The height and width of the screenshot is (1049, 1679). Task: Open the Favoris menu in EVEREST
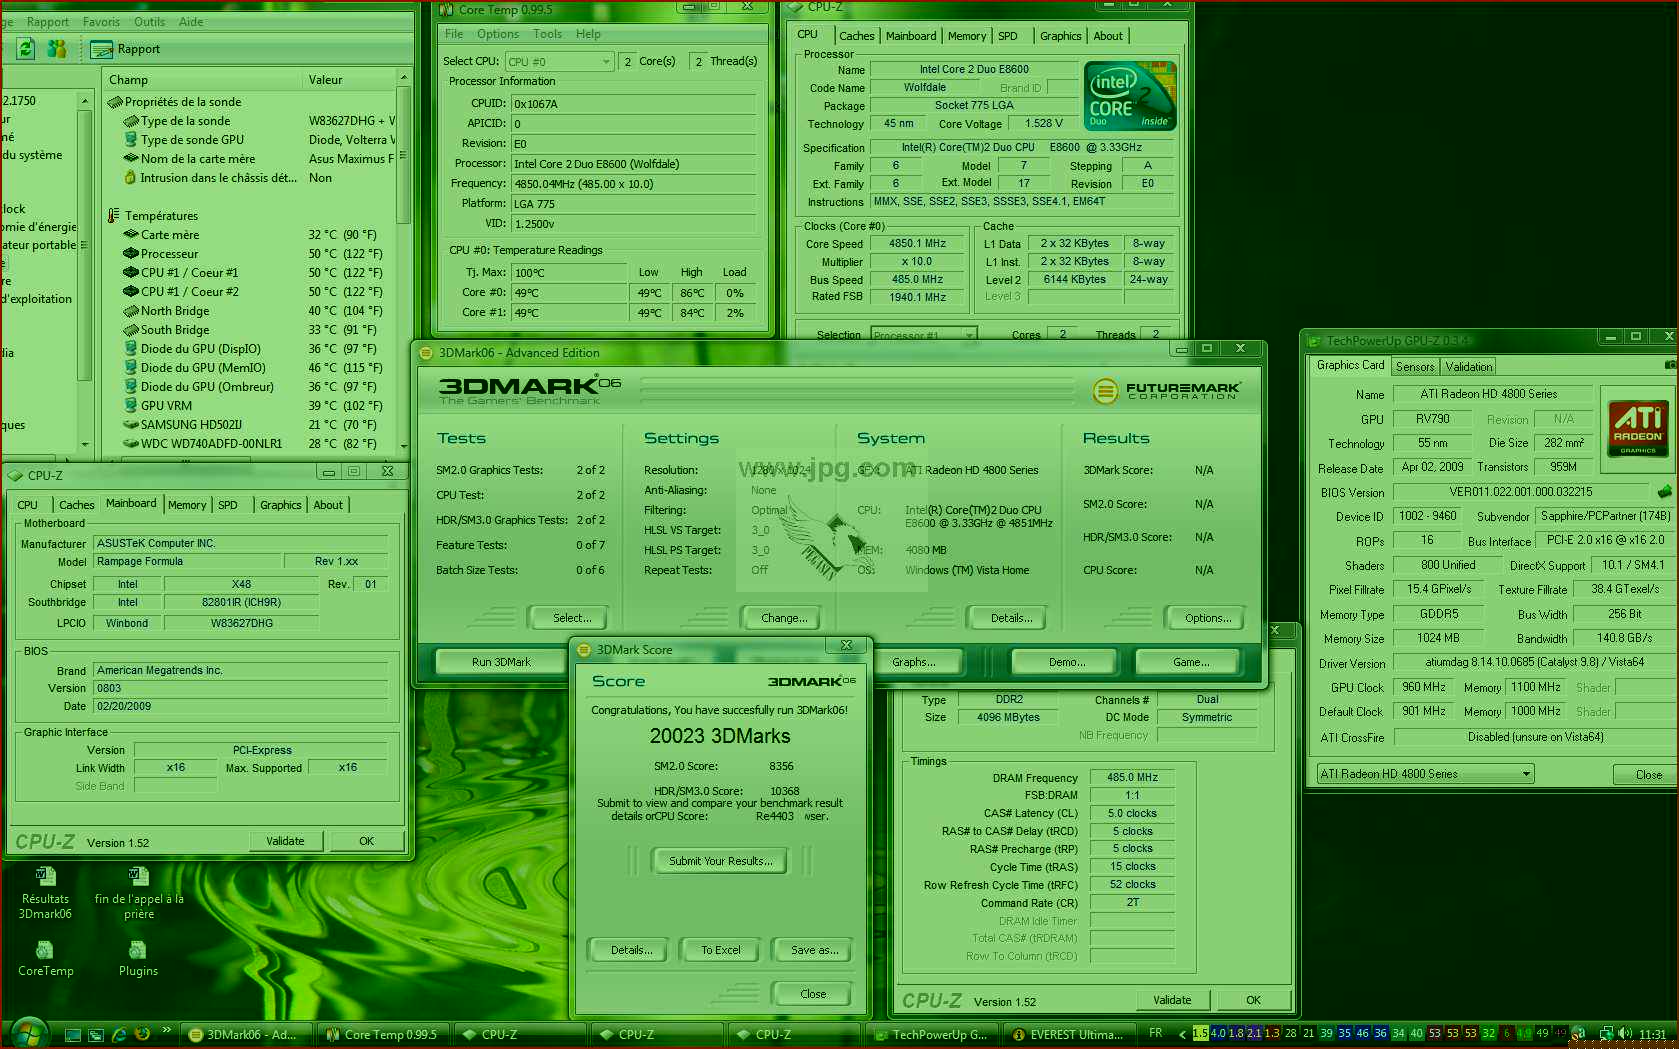[101, 22]
